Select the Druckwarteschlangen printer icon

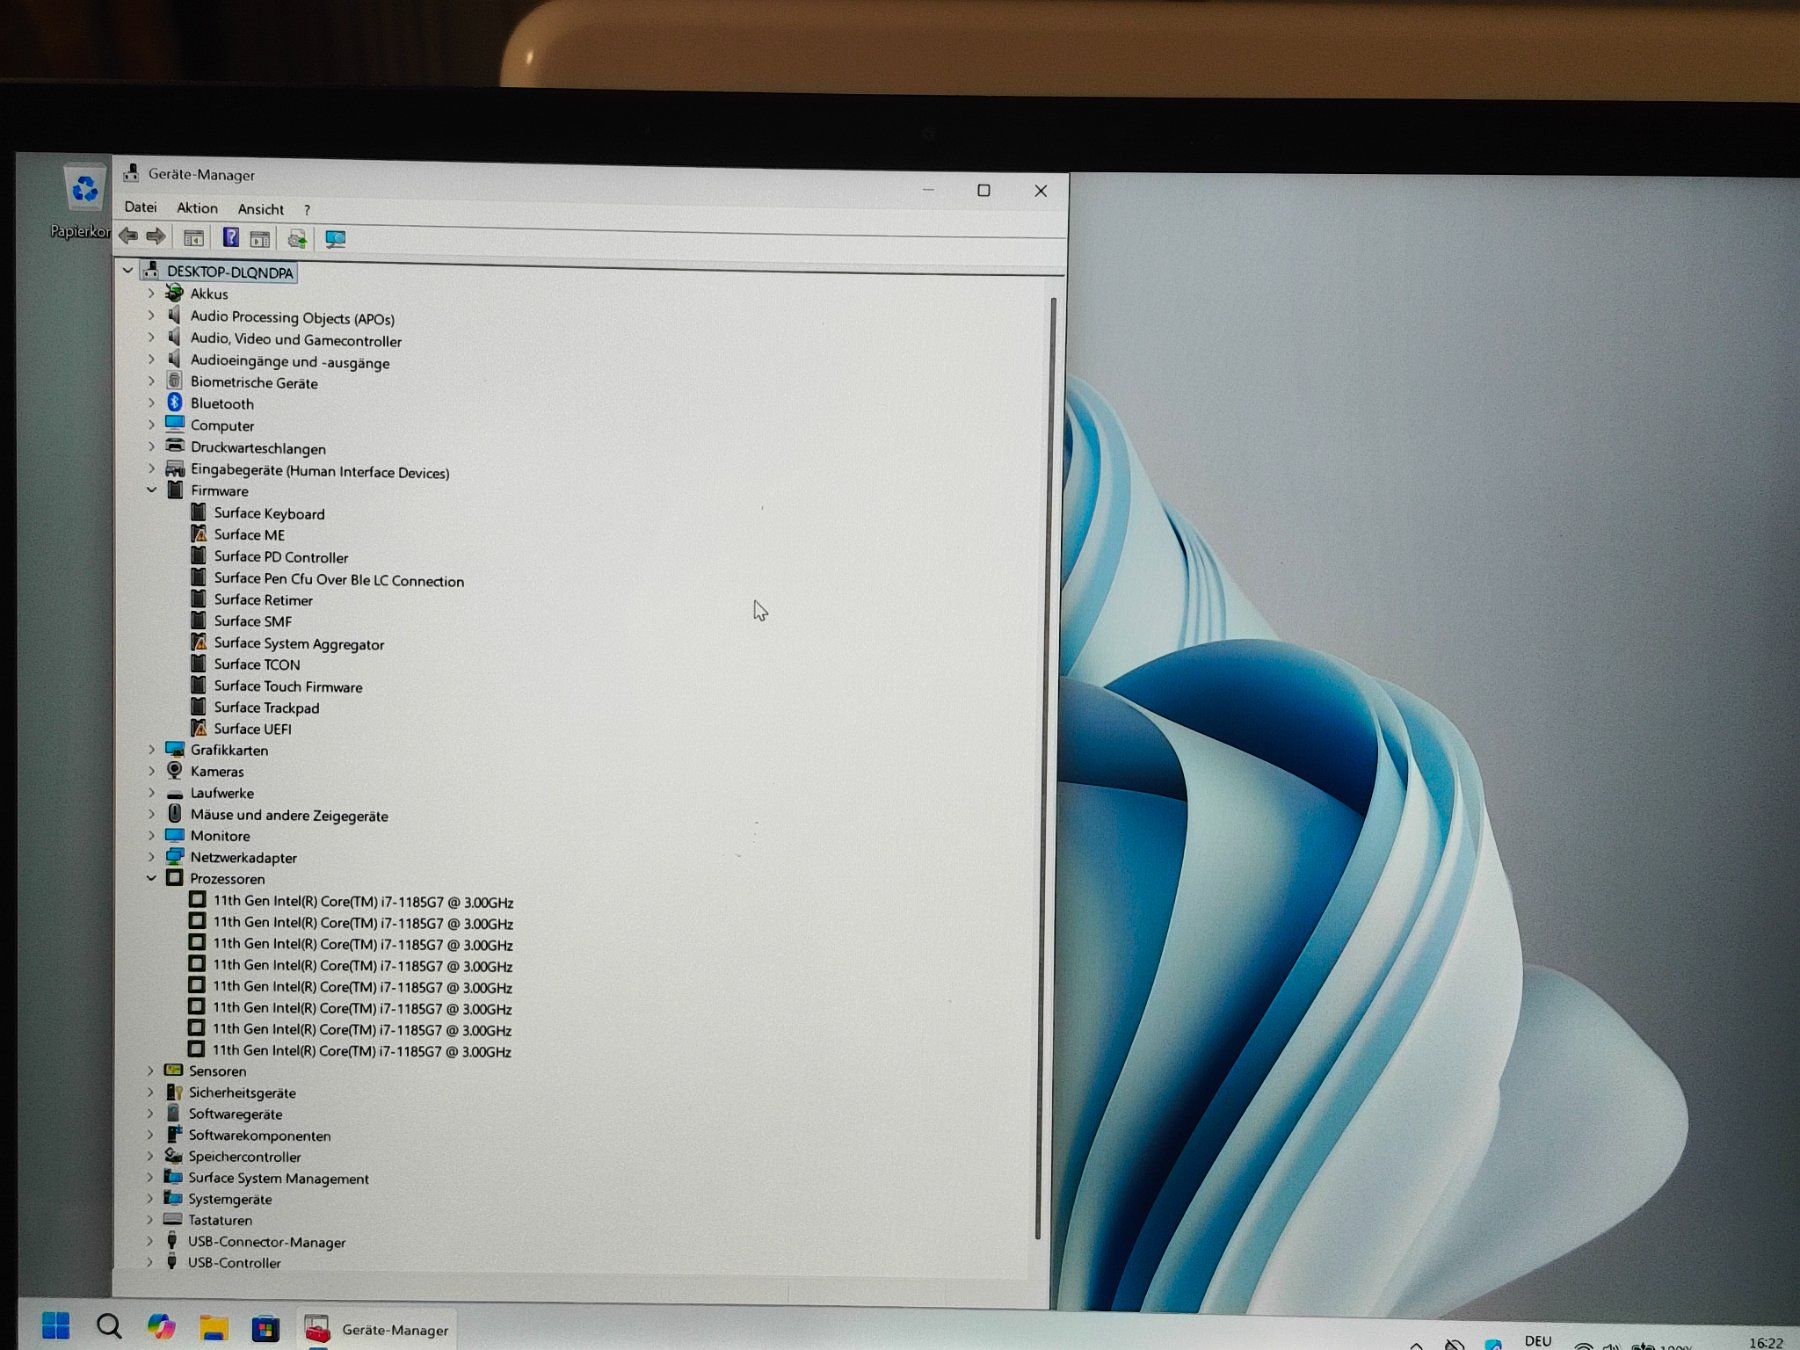[175, 446]
